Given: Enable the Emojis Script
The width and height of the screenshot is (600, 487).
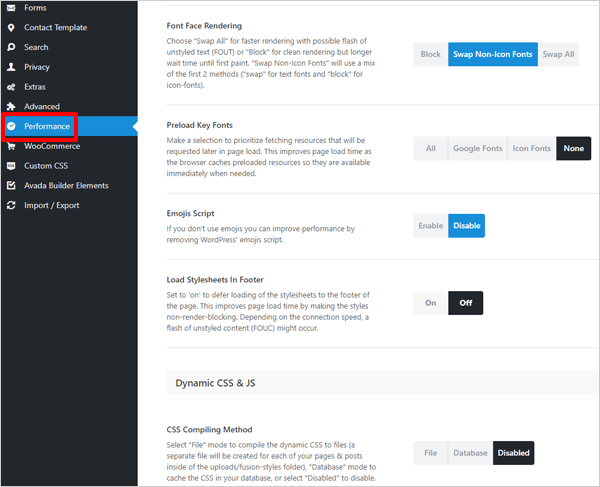Looking at the screenshot, I should point(431,226).
